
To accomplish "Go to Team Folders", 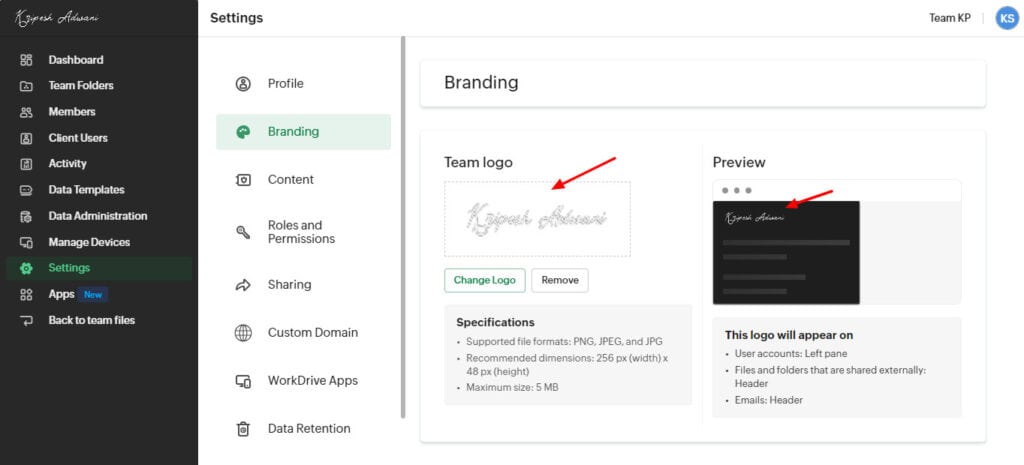I will 81,86.
